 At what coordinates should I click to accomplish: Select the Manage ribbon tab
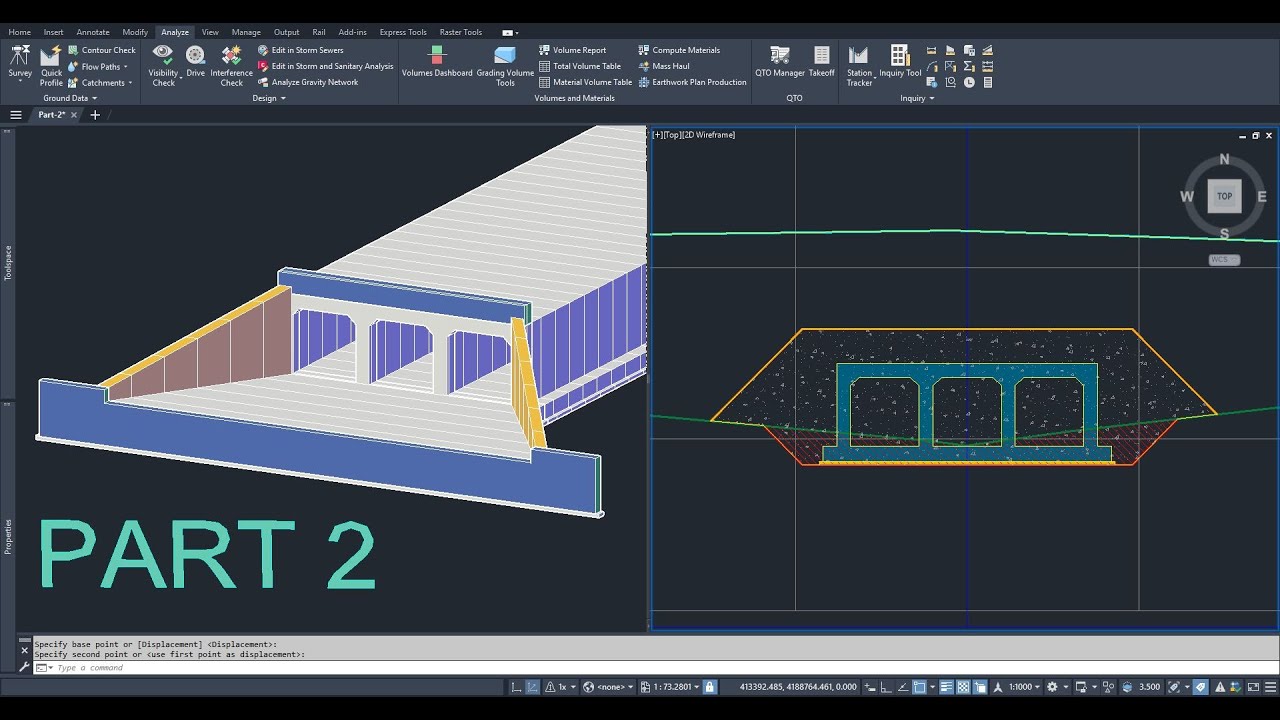(x=246, y=32)
